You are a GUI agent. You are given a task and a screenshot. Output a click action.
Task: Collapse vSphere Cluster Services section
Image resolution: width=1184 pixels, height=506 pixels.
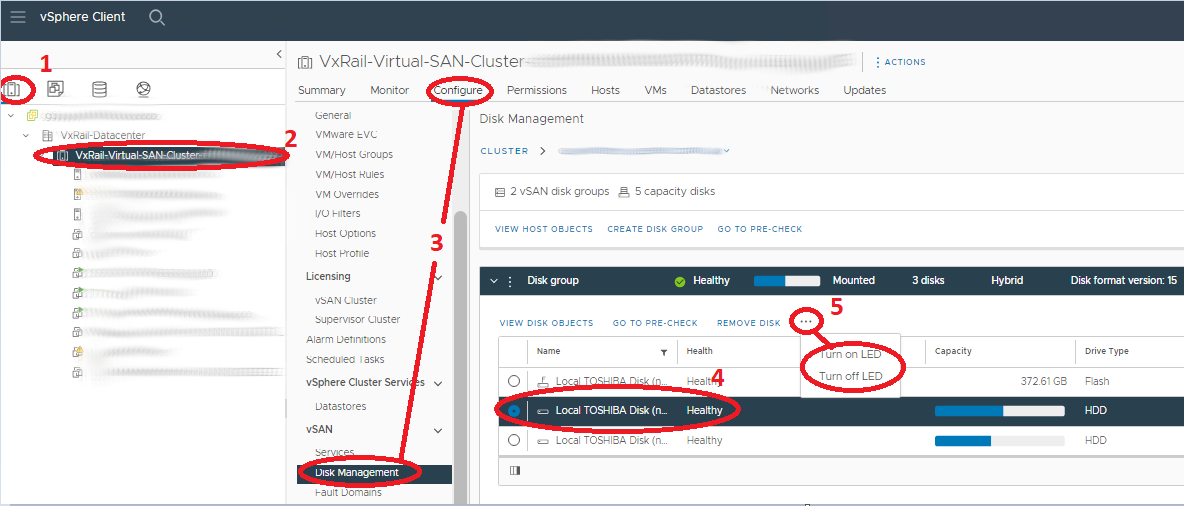tap(439, 383)
